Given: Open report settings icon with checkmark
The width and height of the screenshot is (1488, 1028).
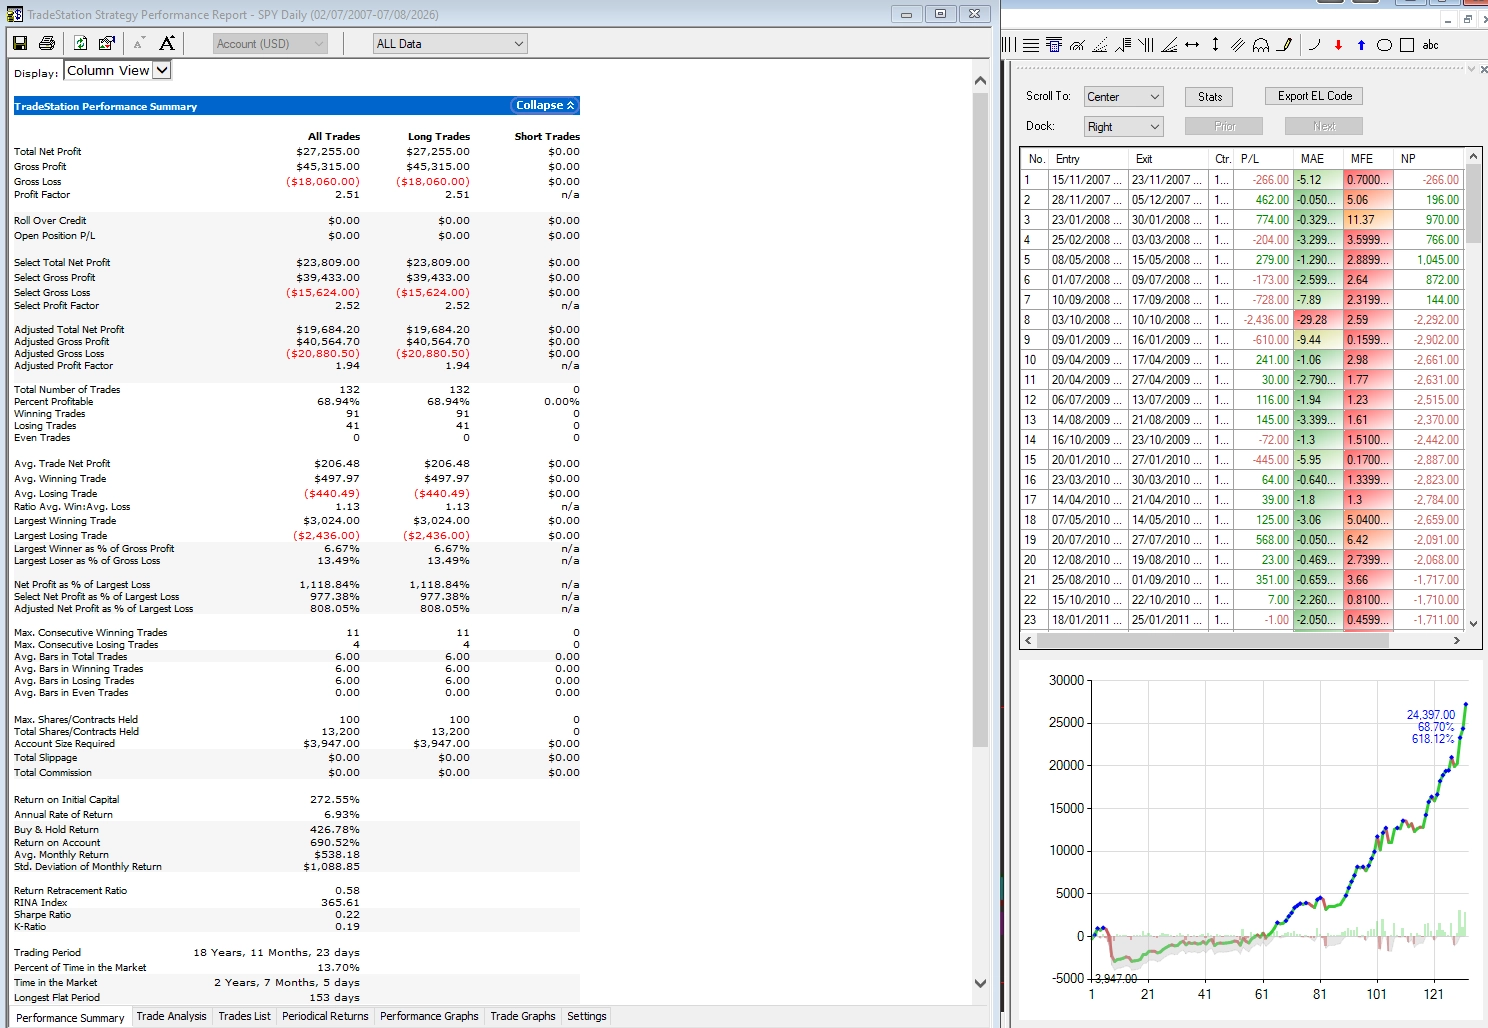Looking at the screenshot, I should pos(106,43).
